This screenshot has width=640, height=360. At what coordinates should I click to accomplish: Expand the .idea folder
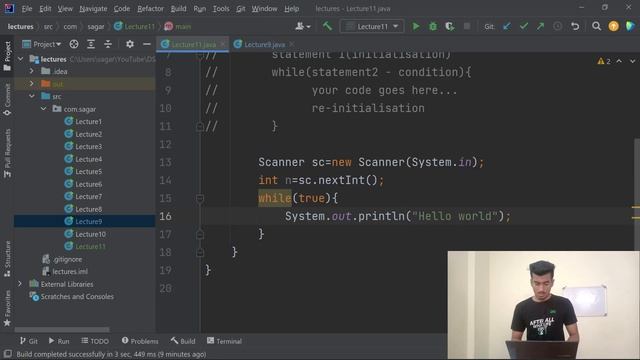(31, 71)
